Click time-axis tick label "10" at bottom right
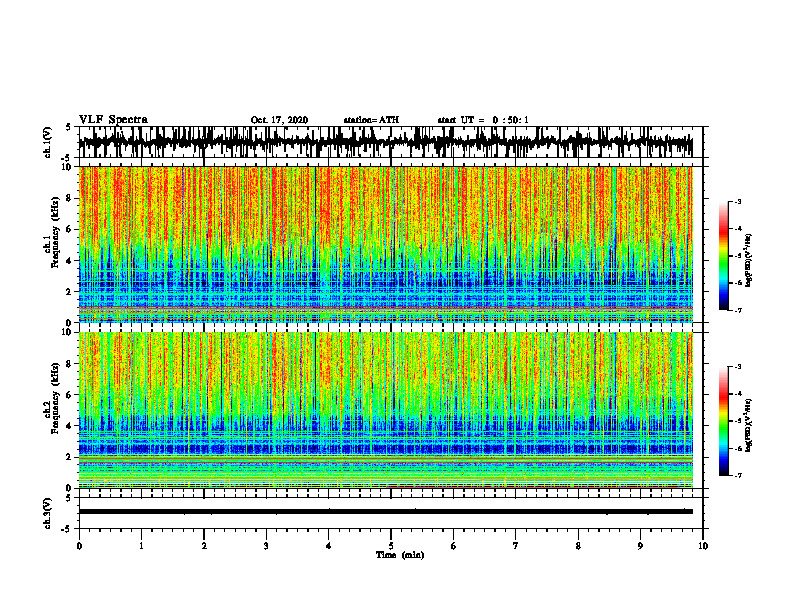The image size is (792, 612). pyautogui.click(x=703, y=546)
